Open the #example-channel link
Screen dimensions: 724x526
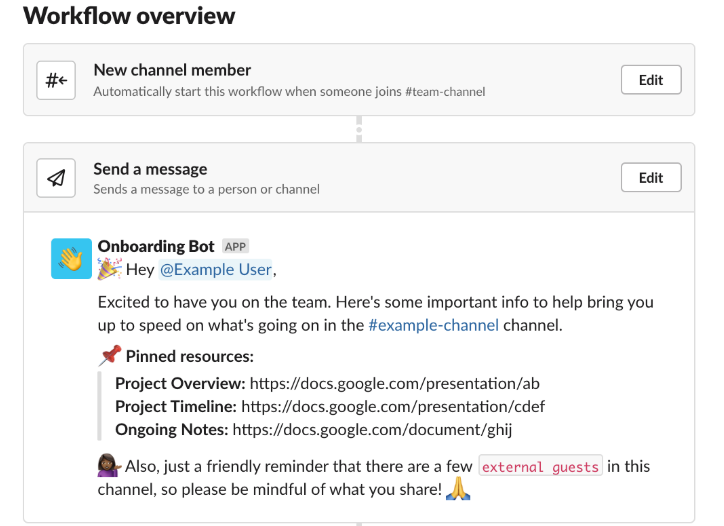click(x=433, y=325)
